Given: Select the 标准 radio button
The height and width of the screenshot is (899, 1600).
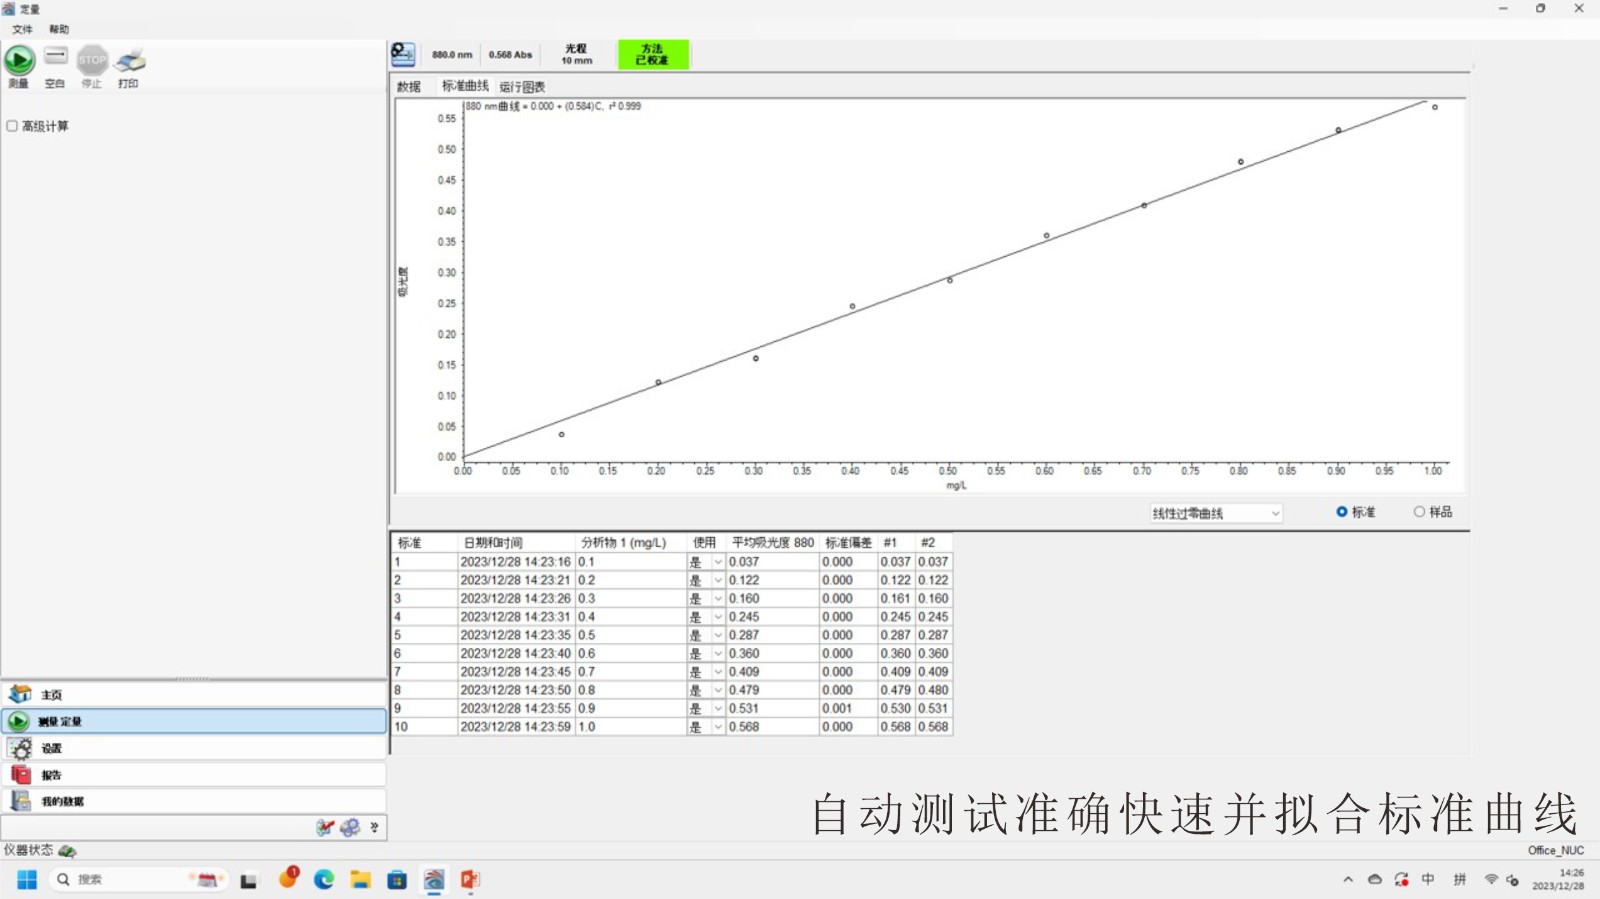Looking at the screenshot, I should [1342, 512].
